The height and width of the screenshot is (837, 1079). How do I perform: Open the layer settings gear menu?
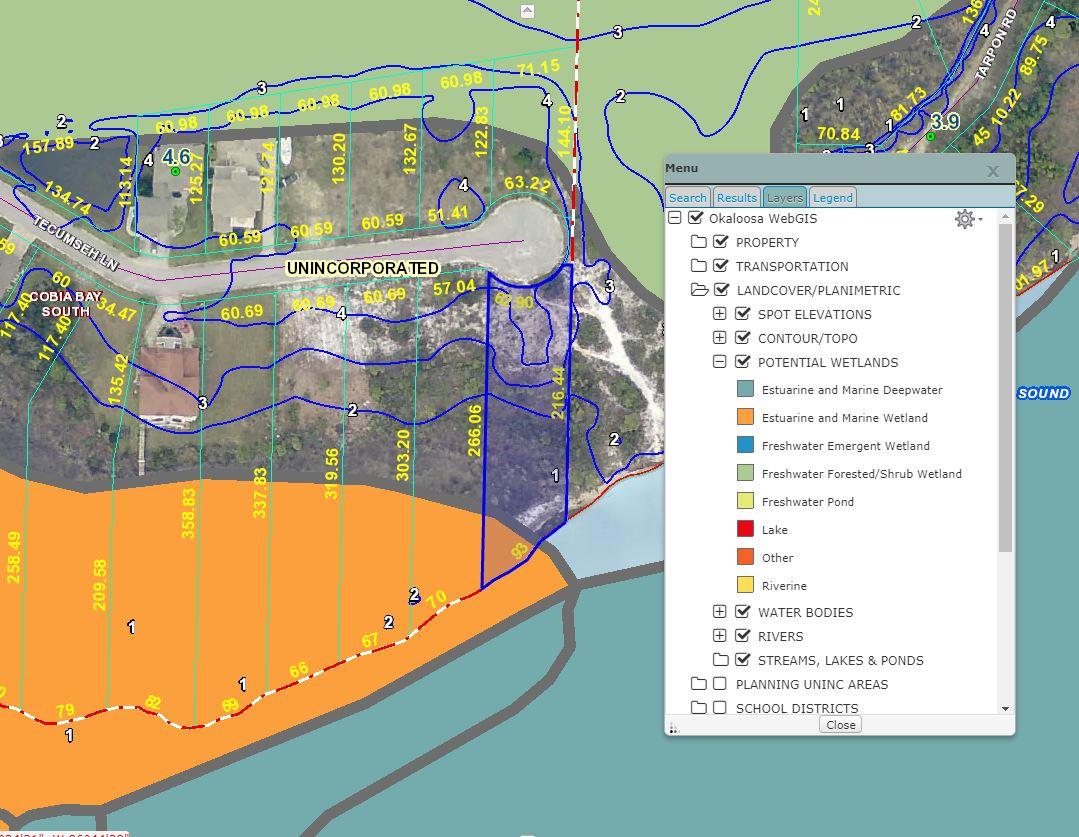coord(965,219)
